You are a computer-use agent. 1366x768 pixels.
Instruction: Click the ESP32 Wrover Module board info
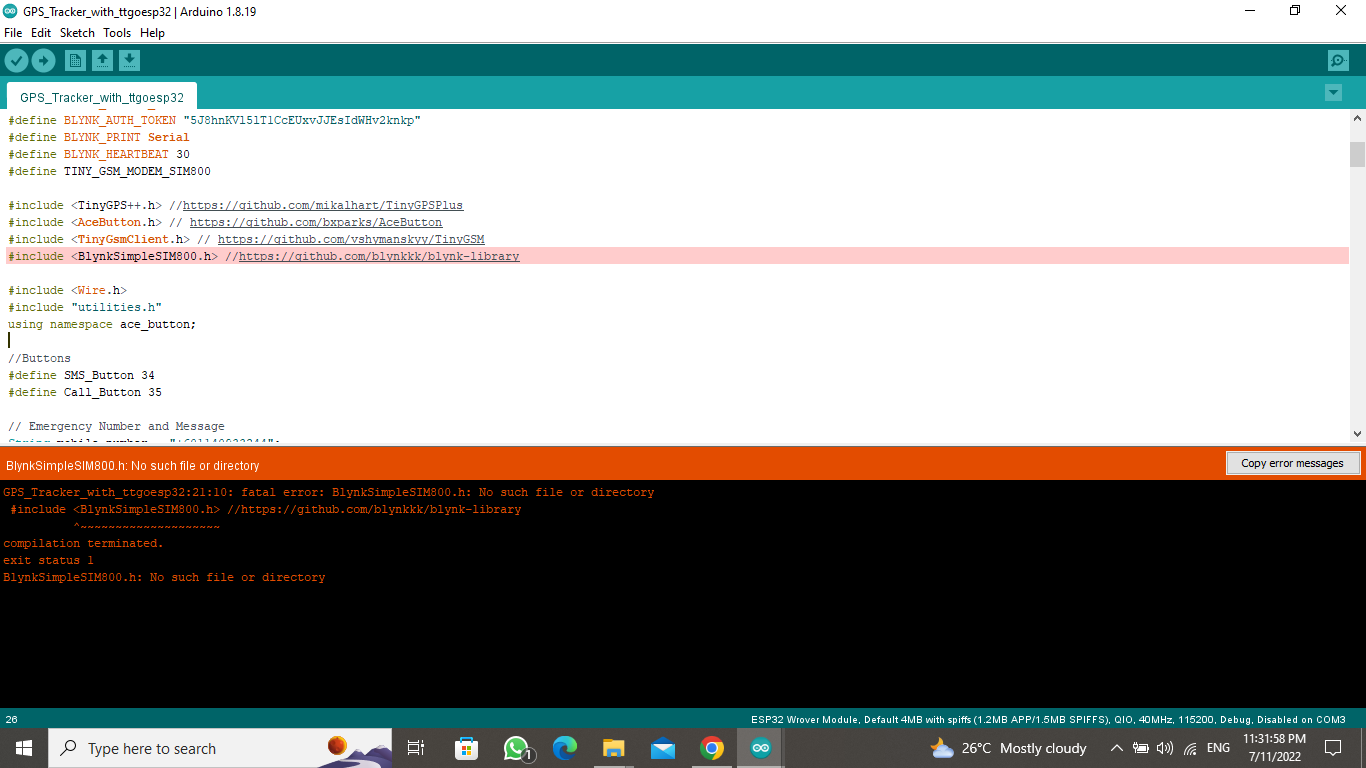pyautogui.click(x=1048, y=719)
